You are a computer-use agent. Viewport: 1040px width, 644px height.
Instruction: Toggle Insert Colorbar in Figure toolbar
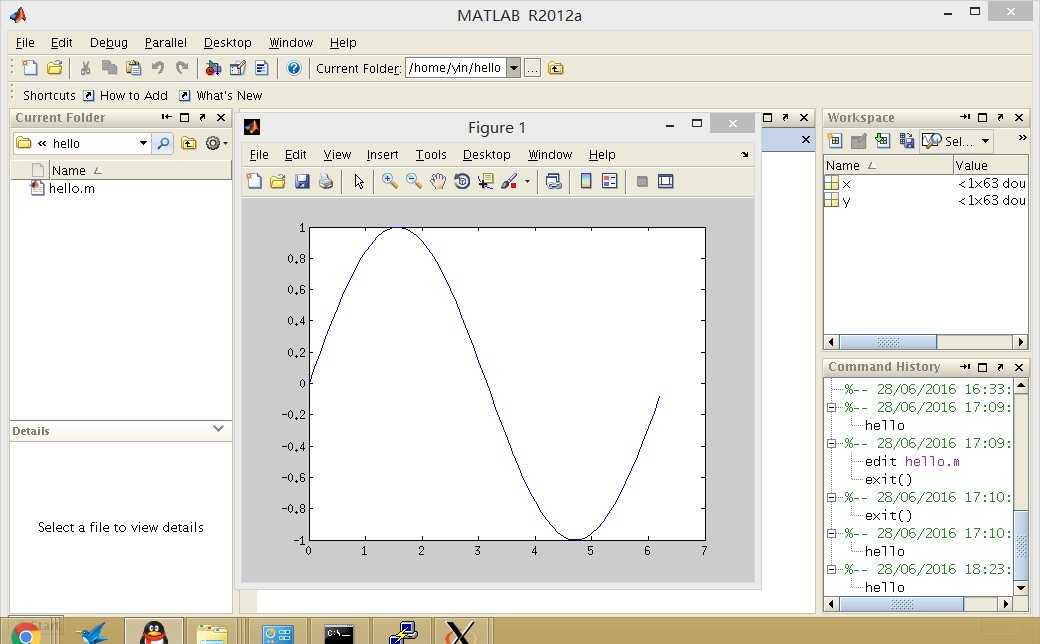click(x=586, y=181)
